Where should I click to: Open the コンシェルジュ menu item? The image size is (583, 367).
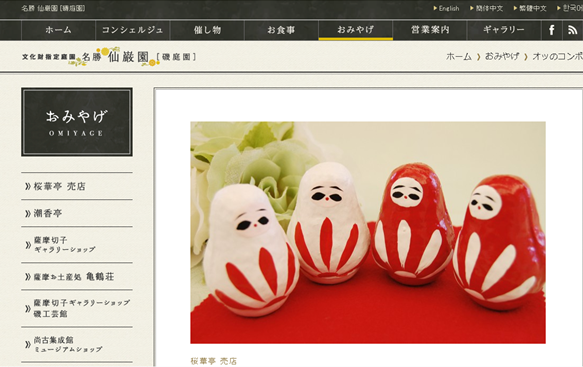133,30
